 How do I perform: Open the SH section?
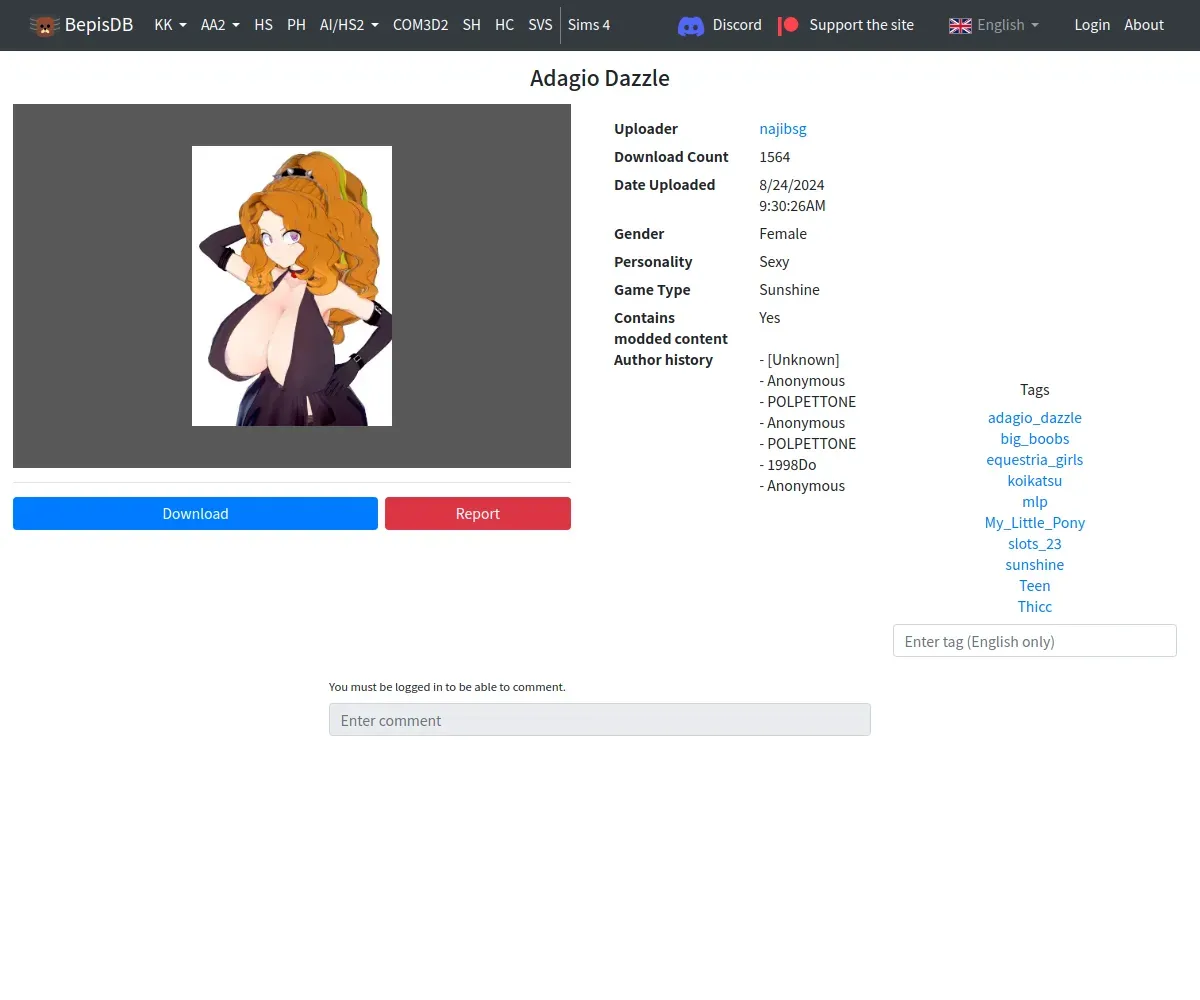[472, 25]
